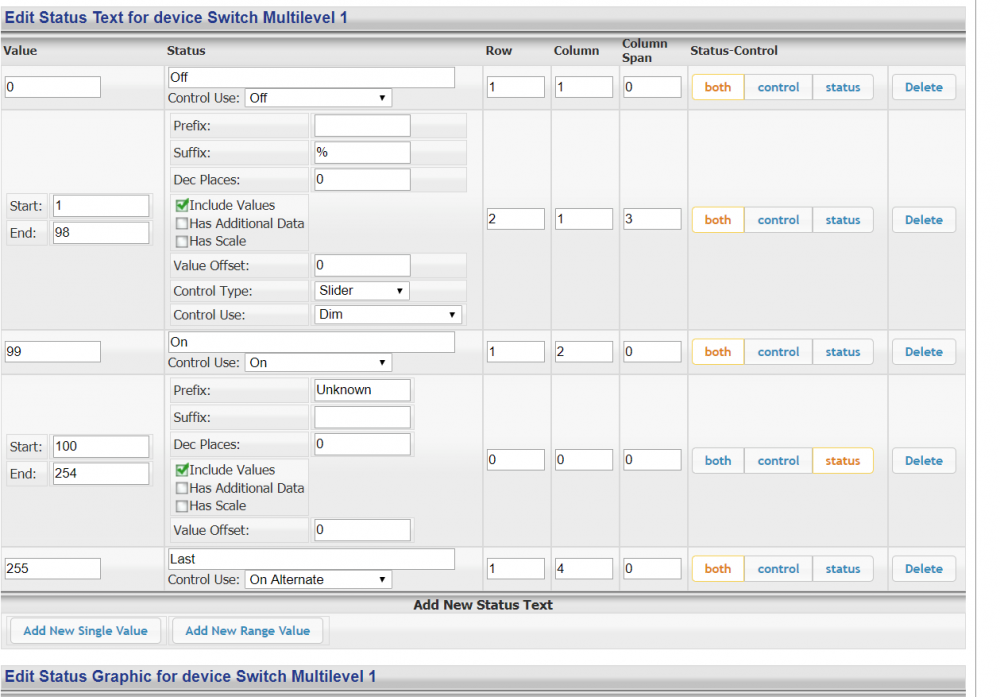This screenshot has width=1000, height=697.
Task: Uncheck 'Include Values' for range 100-254
Action: click(x=182, y=470)
